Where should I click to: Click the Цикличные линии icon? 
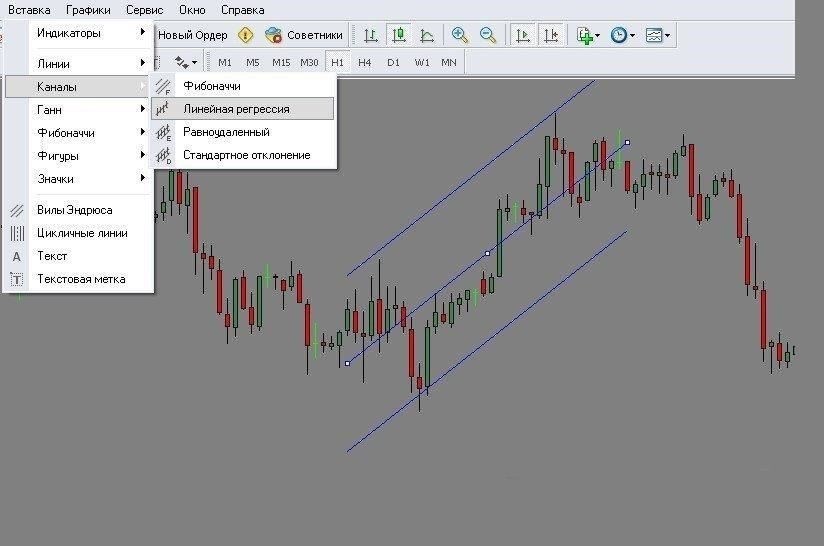pos(17,233)
